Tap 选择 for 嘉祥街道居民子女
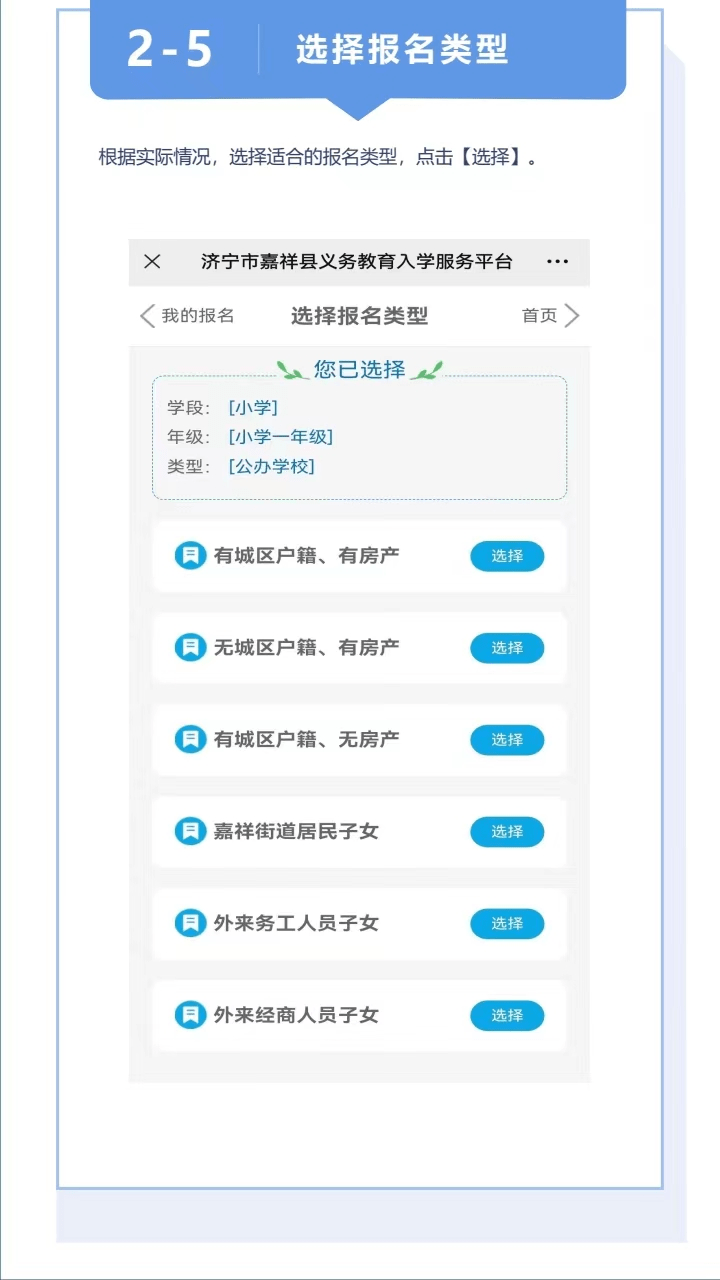The height and width of the screenshot is (1280, 720). point(507,832)
